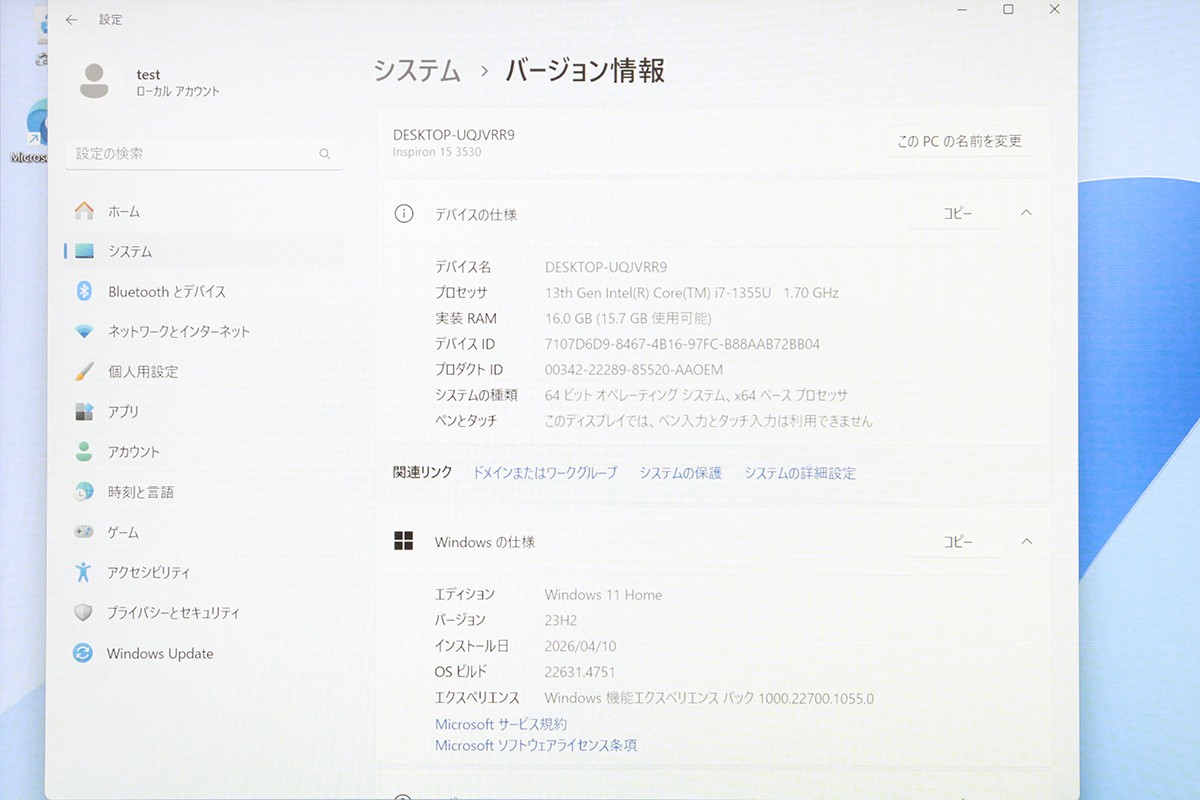Open the プライバシーとセキュリティ shield icon
The width and height of the screenshot is (1200, 800).
point(84,612)
